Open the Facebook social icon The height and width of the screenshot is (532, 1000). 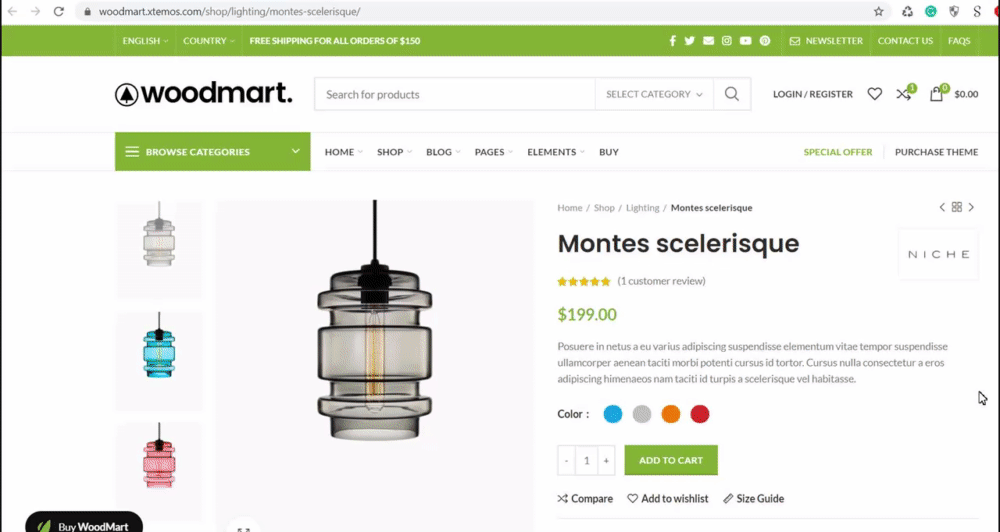(x=672, y=41)
